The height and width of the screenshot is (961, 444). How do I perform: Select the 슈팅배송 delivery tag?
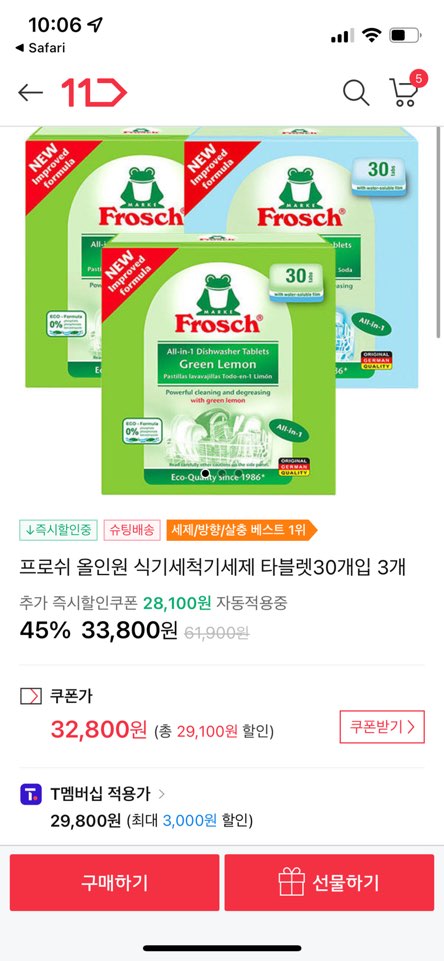(132, 530)
